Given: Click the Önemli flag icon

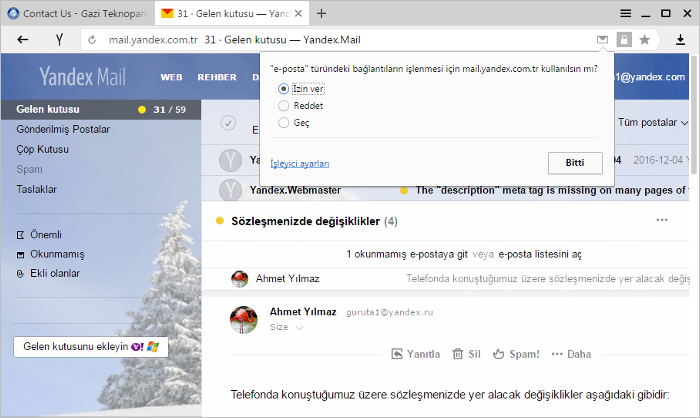Looking at the screenshot, I should coord(21,235).
